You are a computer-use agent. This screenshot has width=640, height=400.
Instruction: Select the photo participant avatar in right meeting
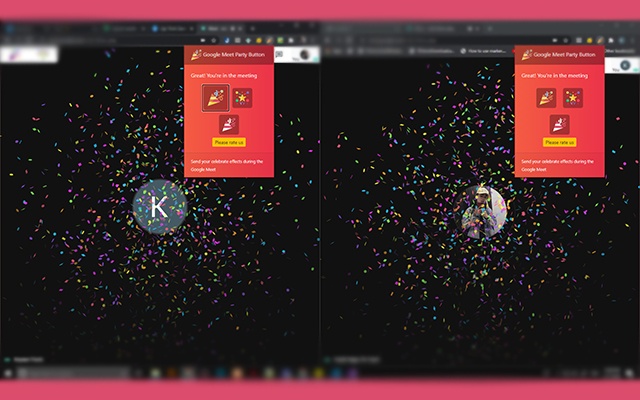pyautogui.click(x=482, y=212)
